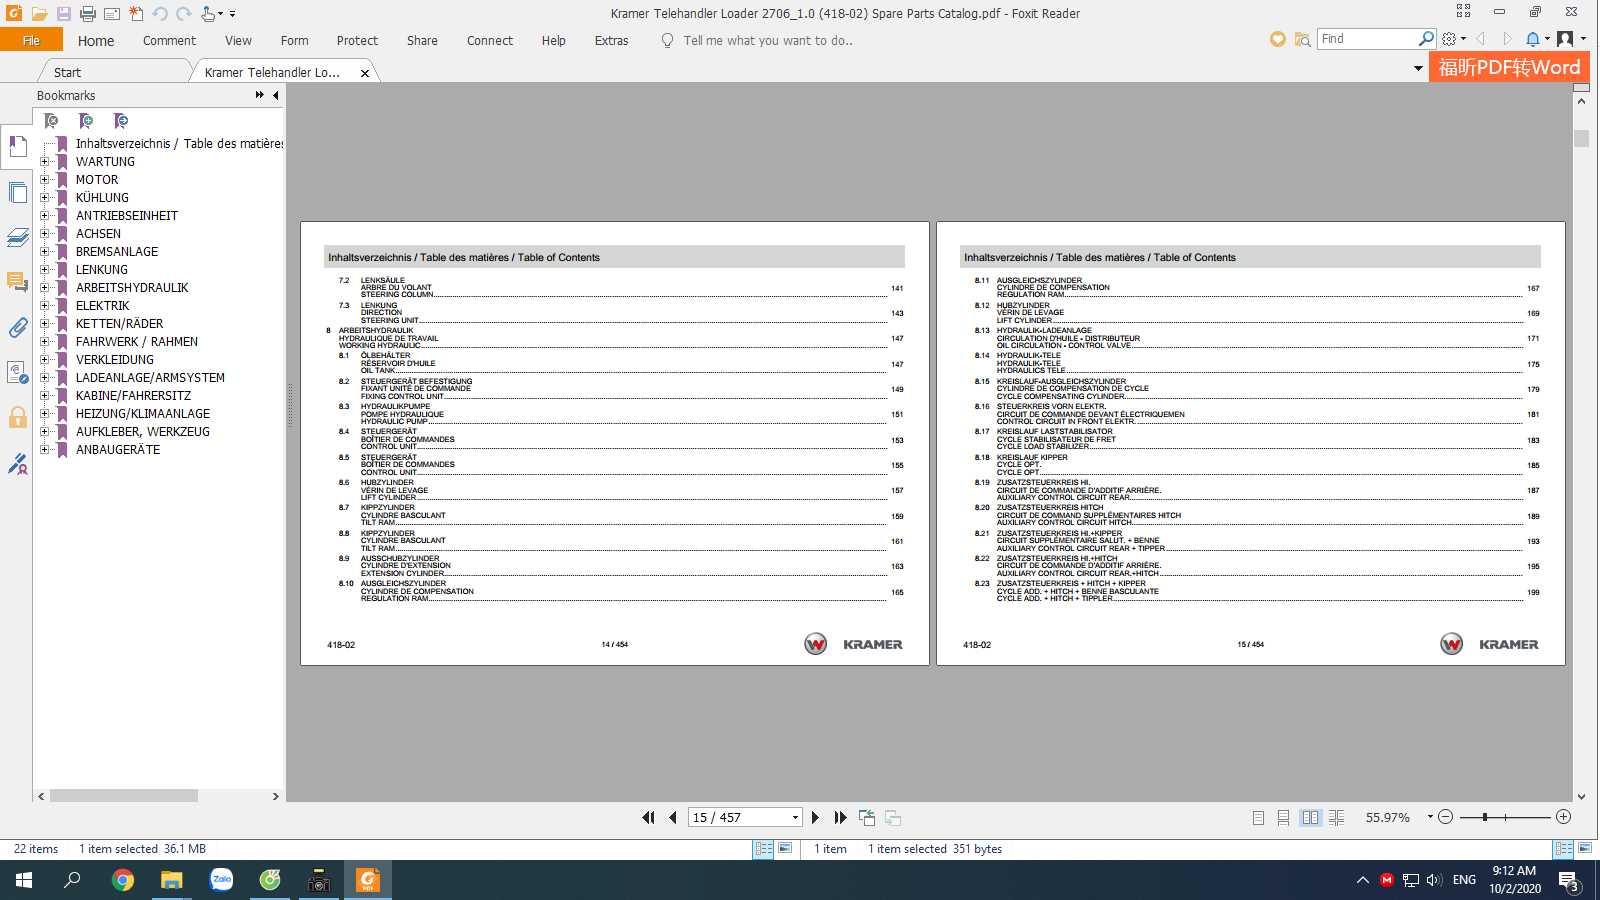This screenshot has height=900, width=1600.
Task: Click the heart favorites icon near Find
Action: 1277,39
